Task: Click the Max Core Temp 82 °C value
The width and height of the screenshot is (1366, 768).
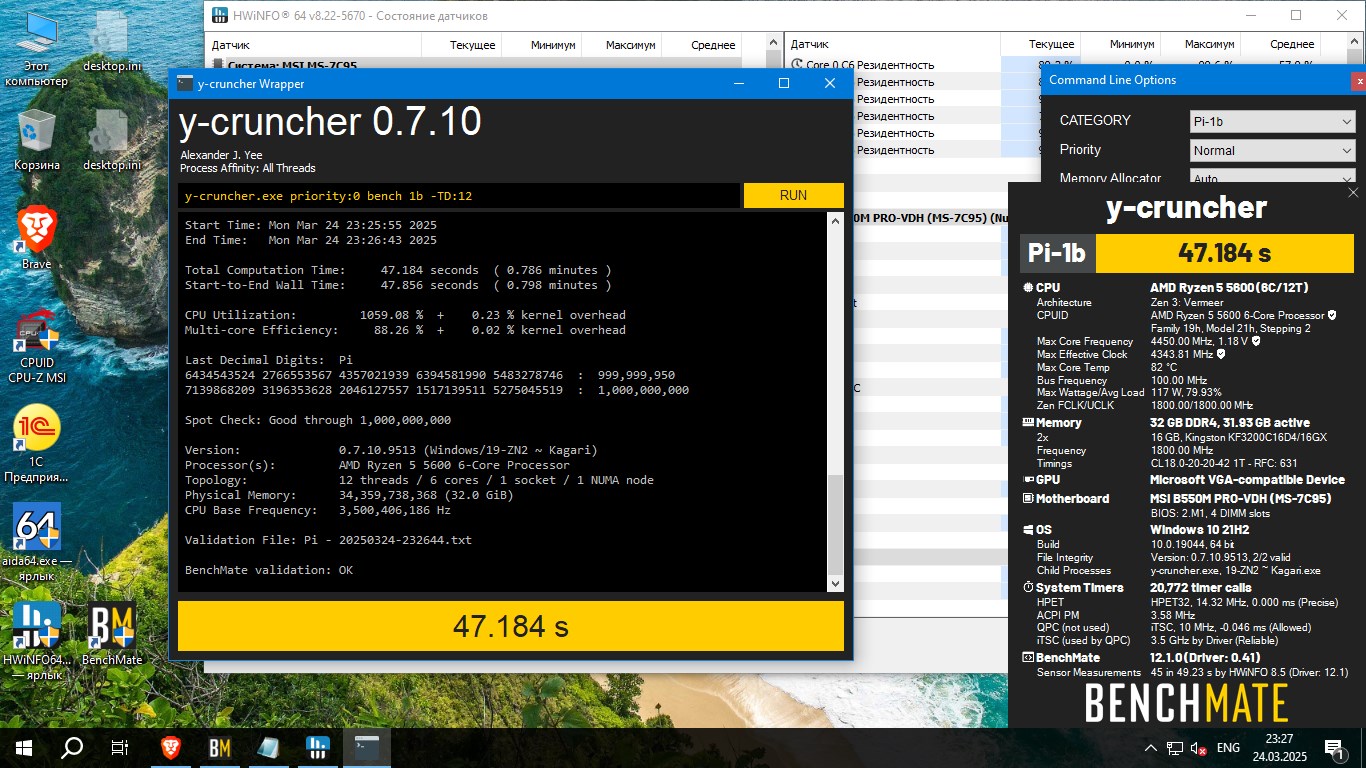Action: tap(1165, 367)
